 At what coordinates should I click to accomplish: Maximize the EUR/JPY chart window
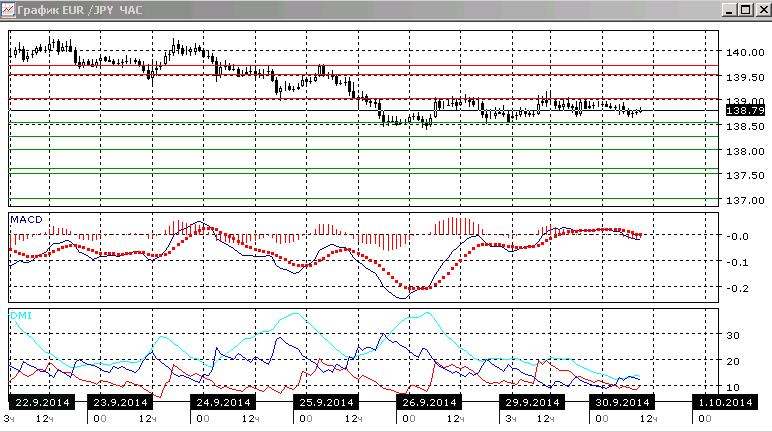point(746,10)
